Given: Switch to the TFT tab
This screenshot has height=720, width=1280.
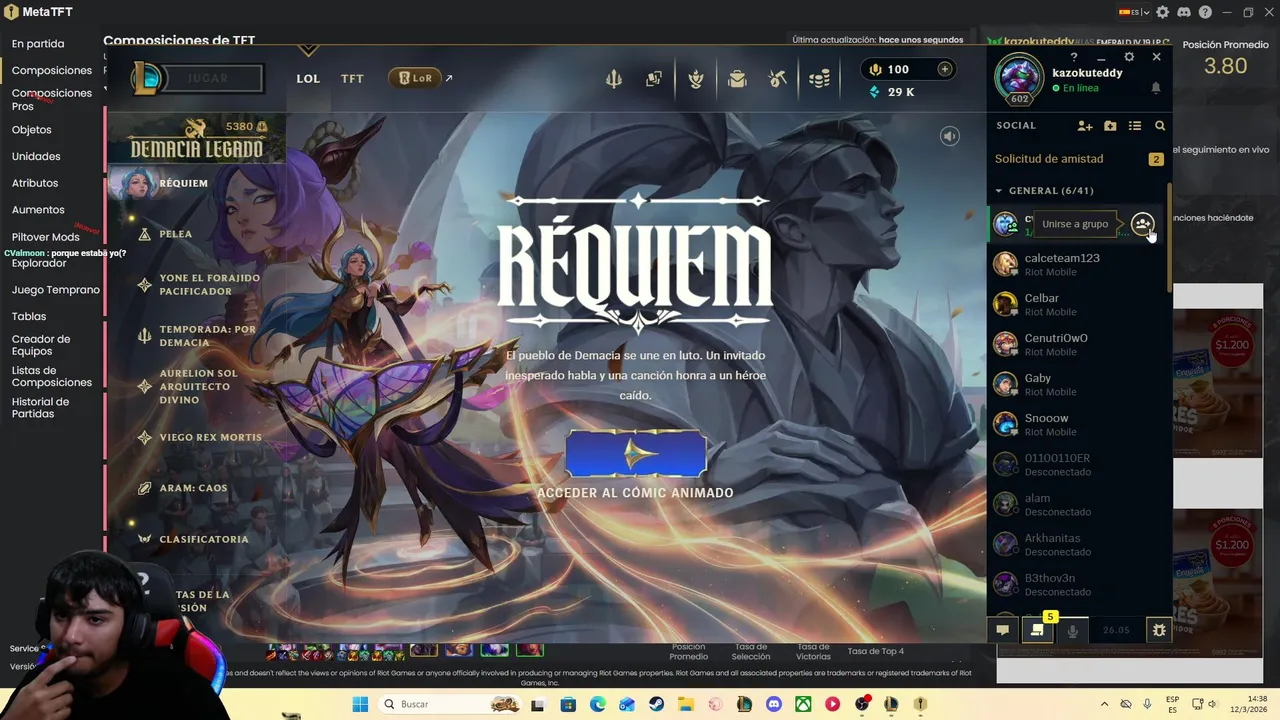Looking at the screenshot, I should coord(352,78).
